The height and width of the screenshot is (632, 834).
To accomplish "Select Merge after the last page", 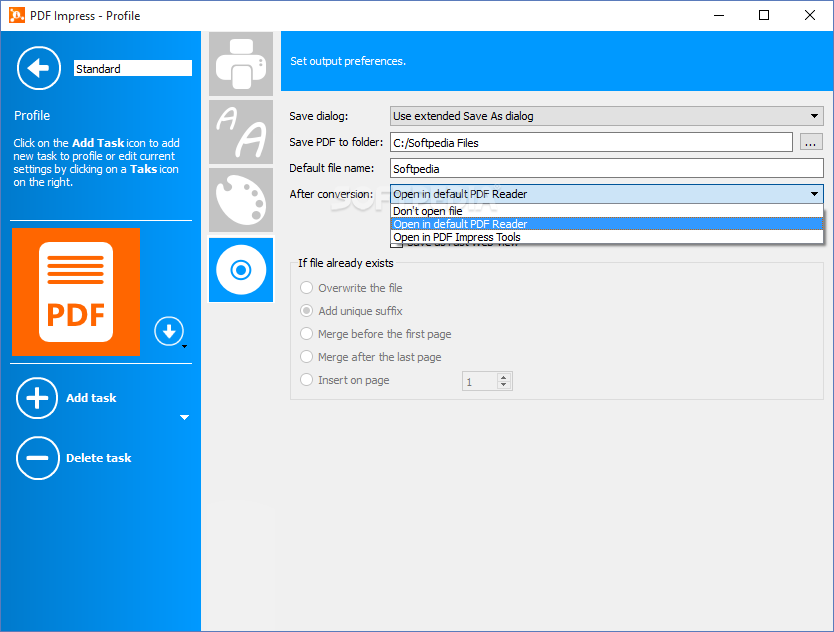I will (306, 356).
